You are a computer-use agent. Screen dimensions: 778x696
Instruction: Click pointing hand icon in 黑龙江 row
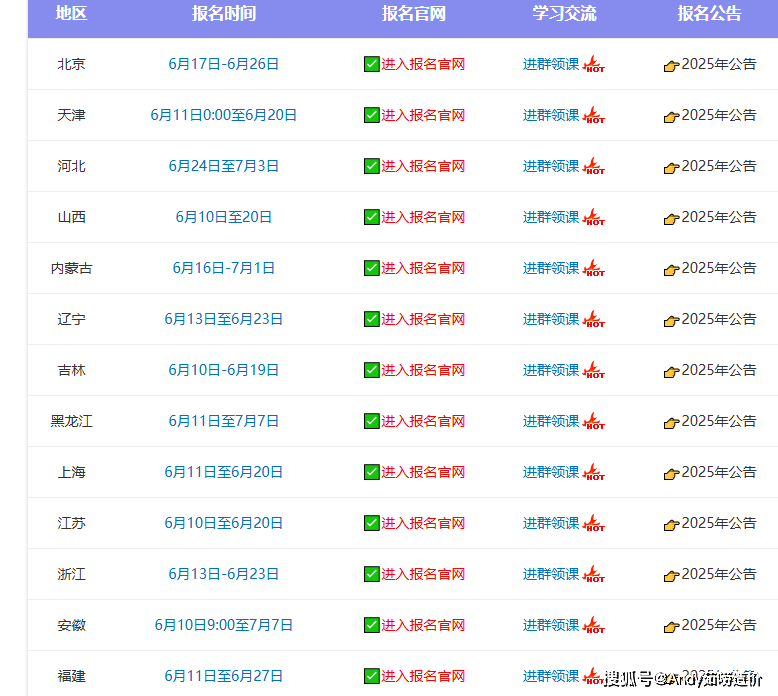(x=671, y=423)
